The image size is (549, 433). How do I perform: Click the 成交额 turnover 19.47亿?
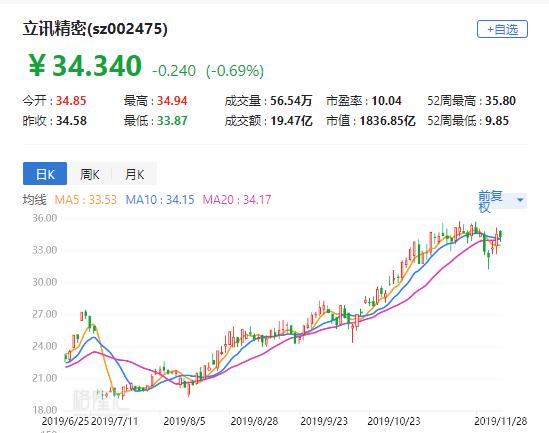291,121
